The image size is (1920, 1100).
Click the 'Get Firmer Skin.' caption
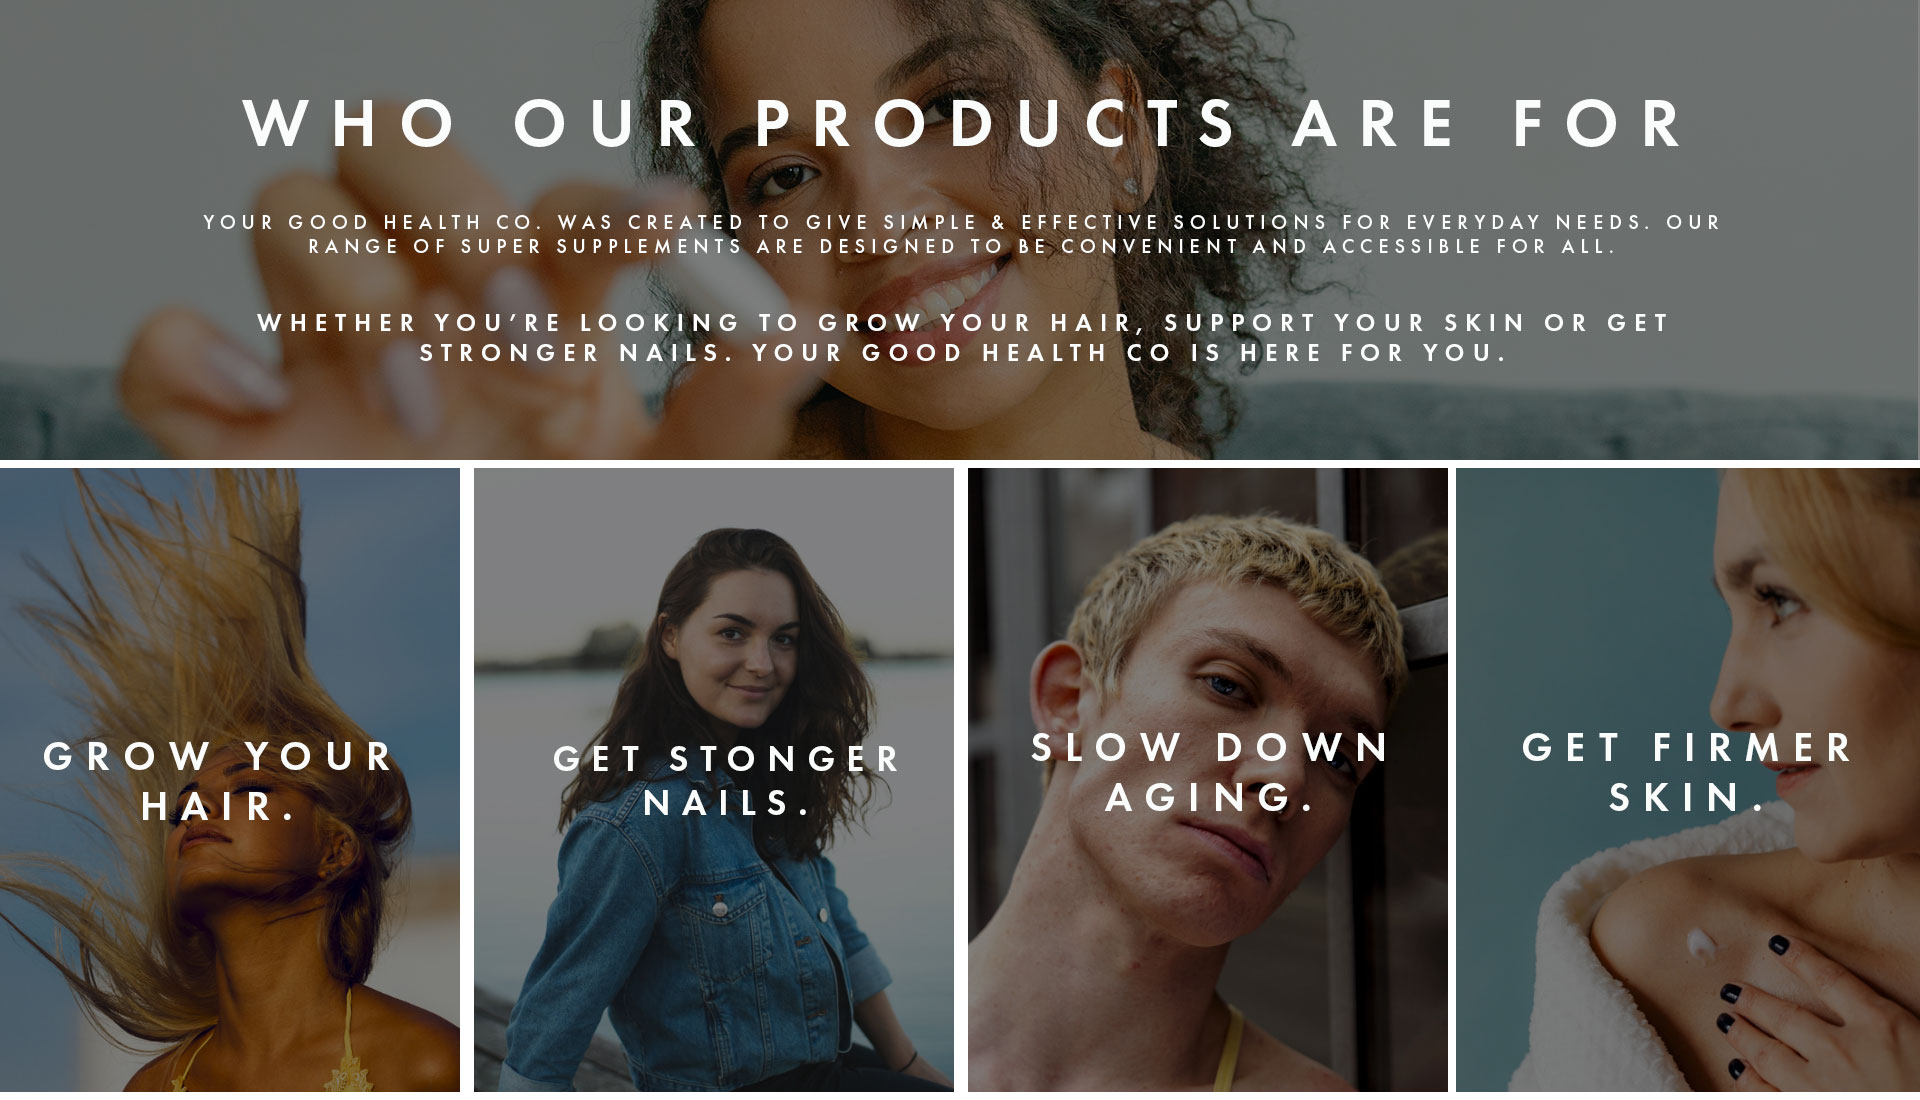pos(1688,772)
